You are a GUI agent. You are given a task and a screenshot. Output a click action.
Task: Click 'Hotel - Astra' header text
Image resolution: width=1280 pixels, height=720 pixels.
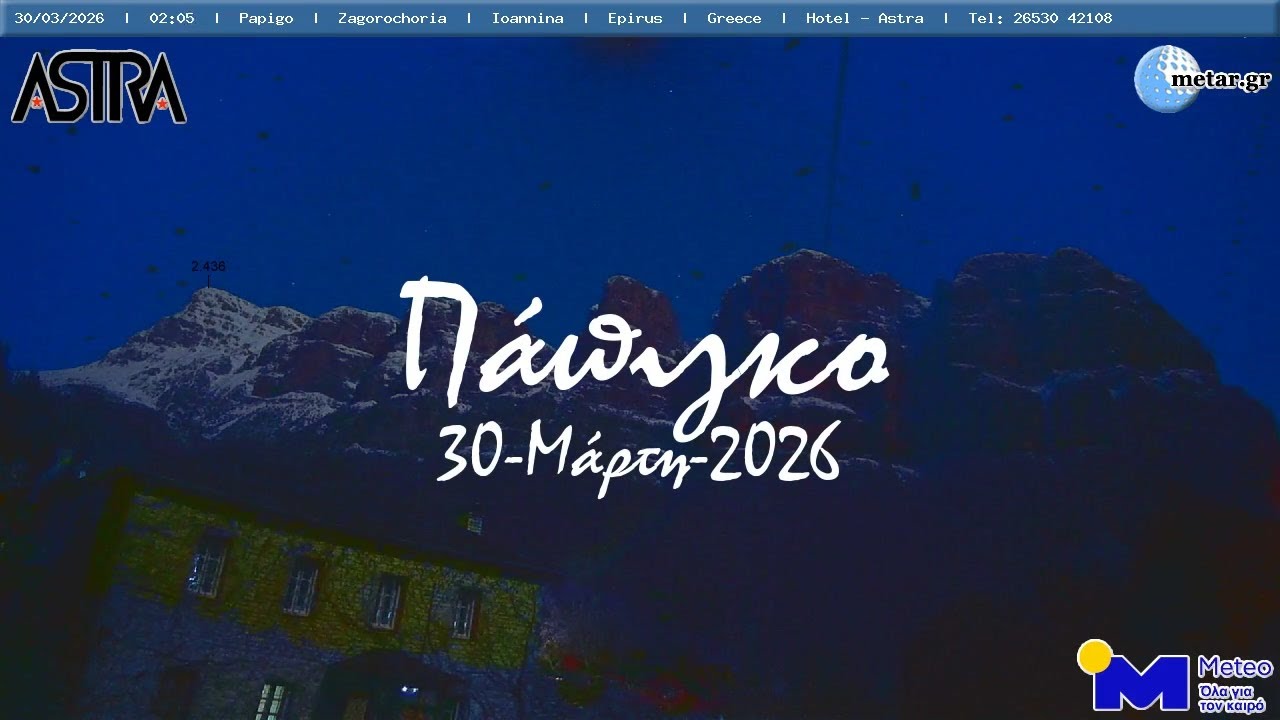coord(865,18)
